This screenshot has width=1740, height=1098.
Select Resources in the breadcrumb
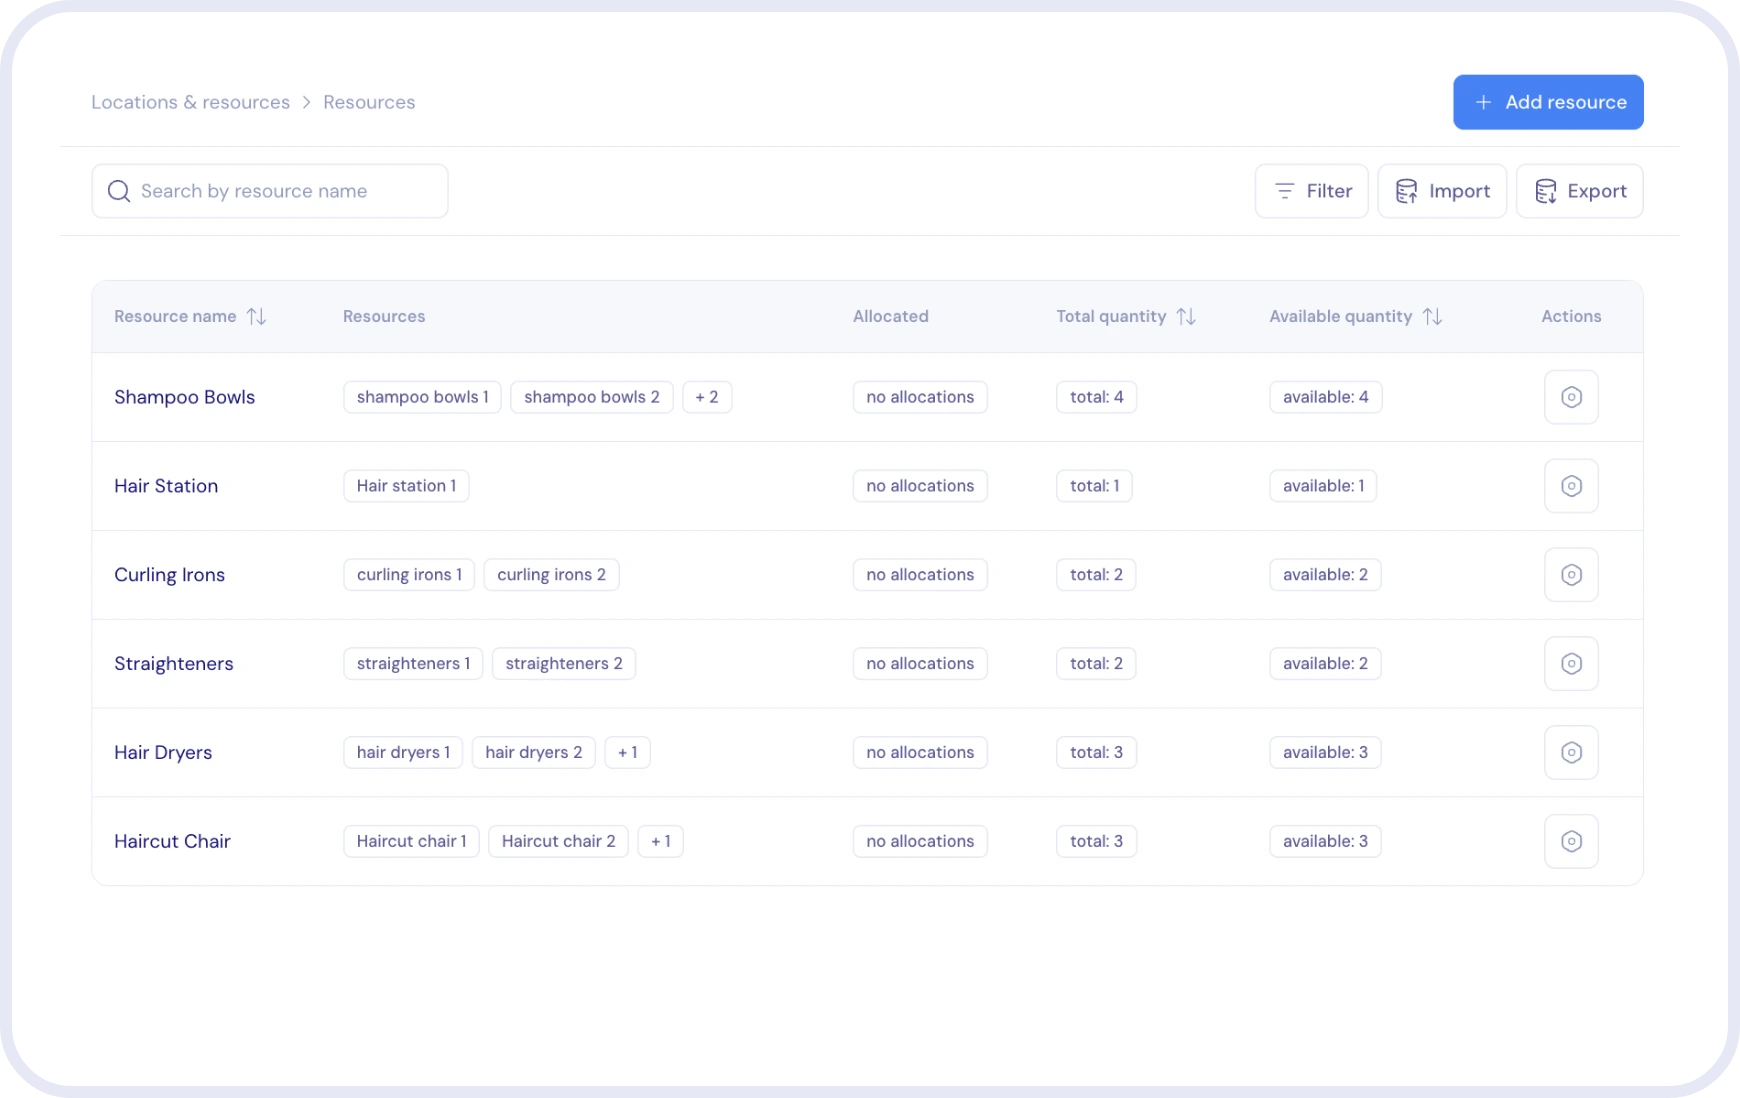tap(368, 101)
